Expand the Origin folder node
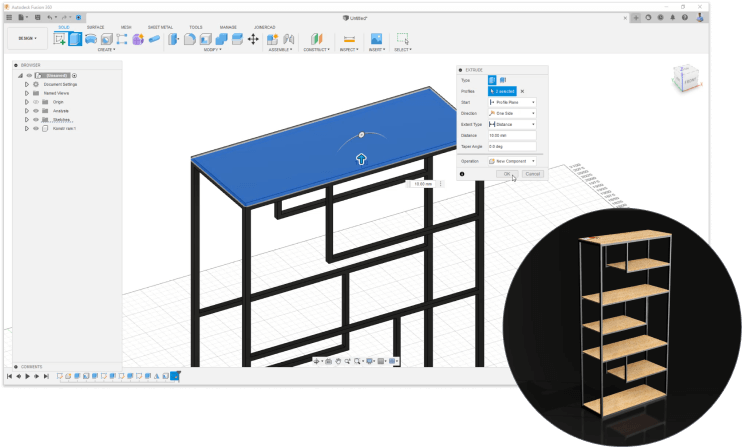The width and height of the screenshot is (742, 447). [26, 102]
